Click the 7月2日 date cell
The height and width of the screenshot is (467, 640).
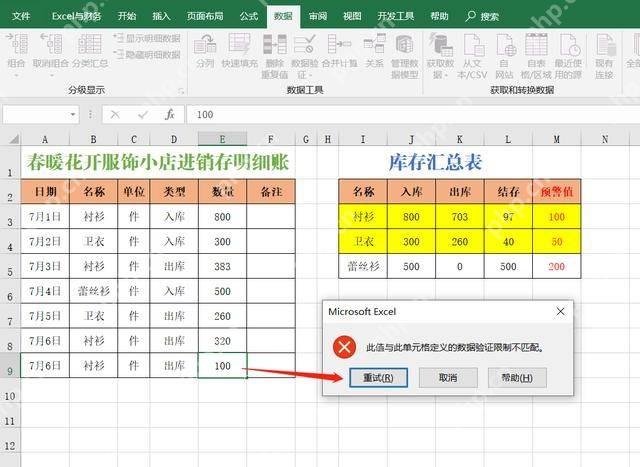click(45, 241)
